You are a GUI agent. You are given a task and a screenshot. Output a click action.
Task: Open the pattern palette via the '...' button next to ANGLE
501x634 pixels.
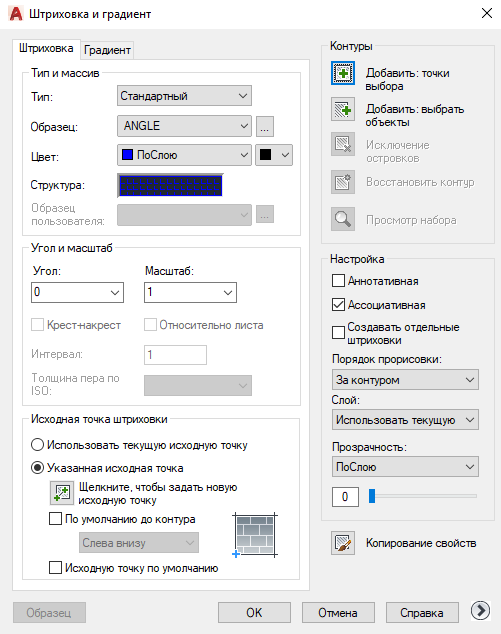point(265,126)
